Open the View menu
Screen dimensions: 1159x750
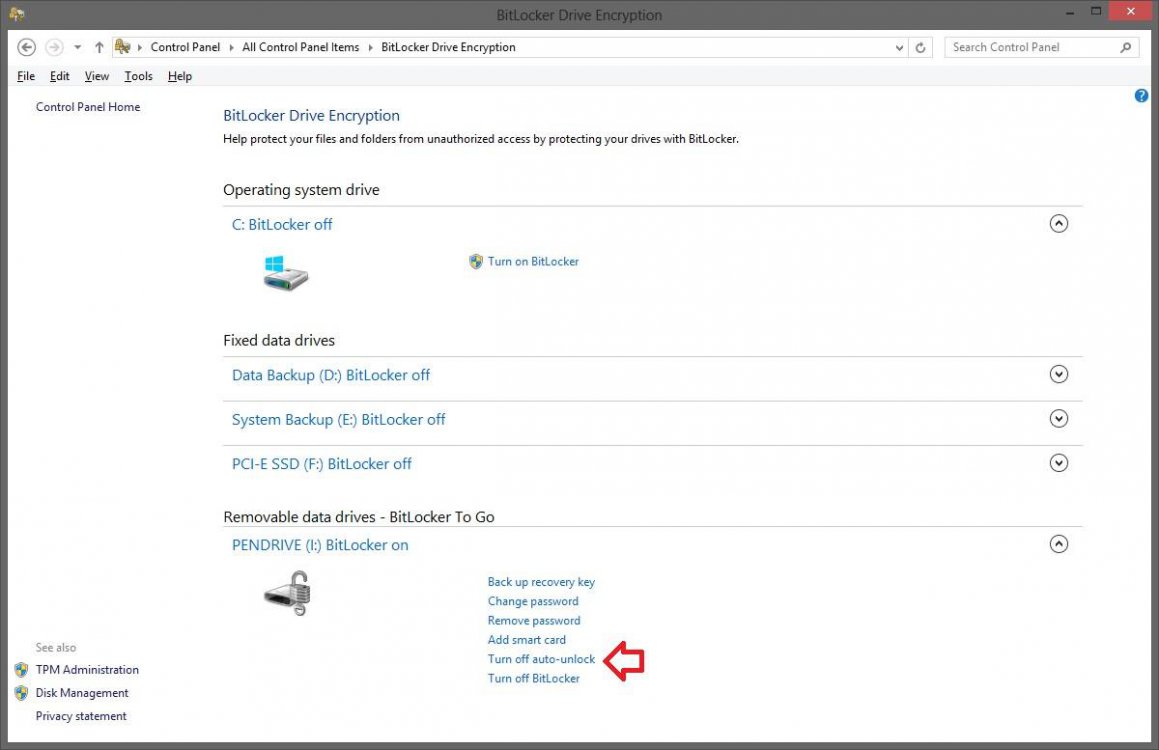(96, 76)
